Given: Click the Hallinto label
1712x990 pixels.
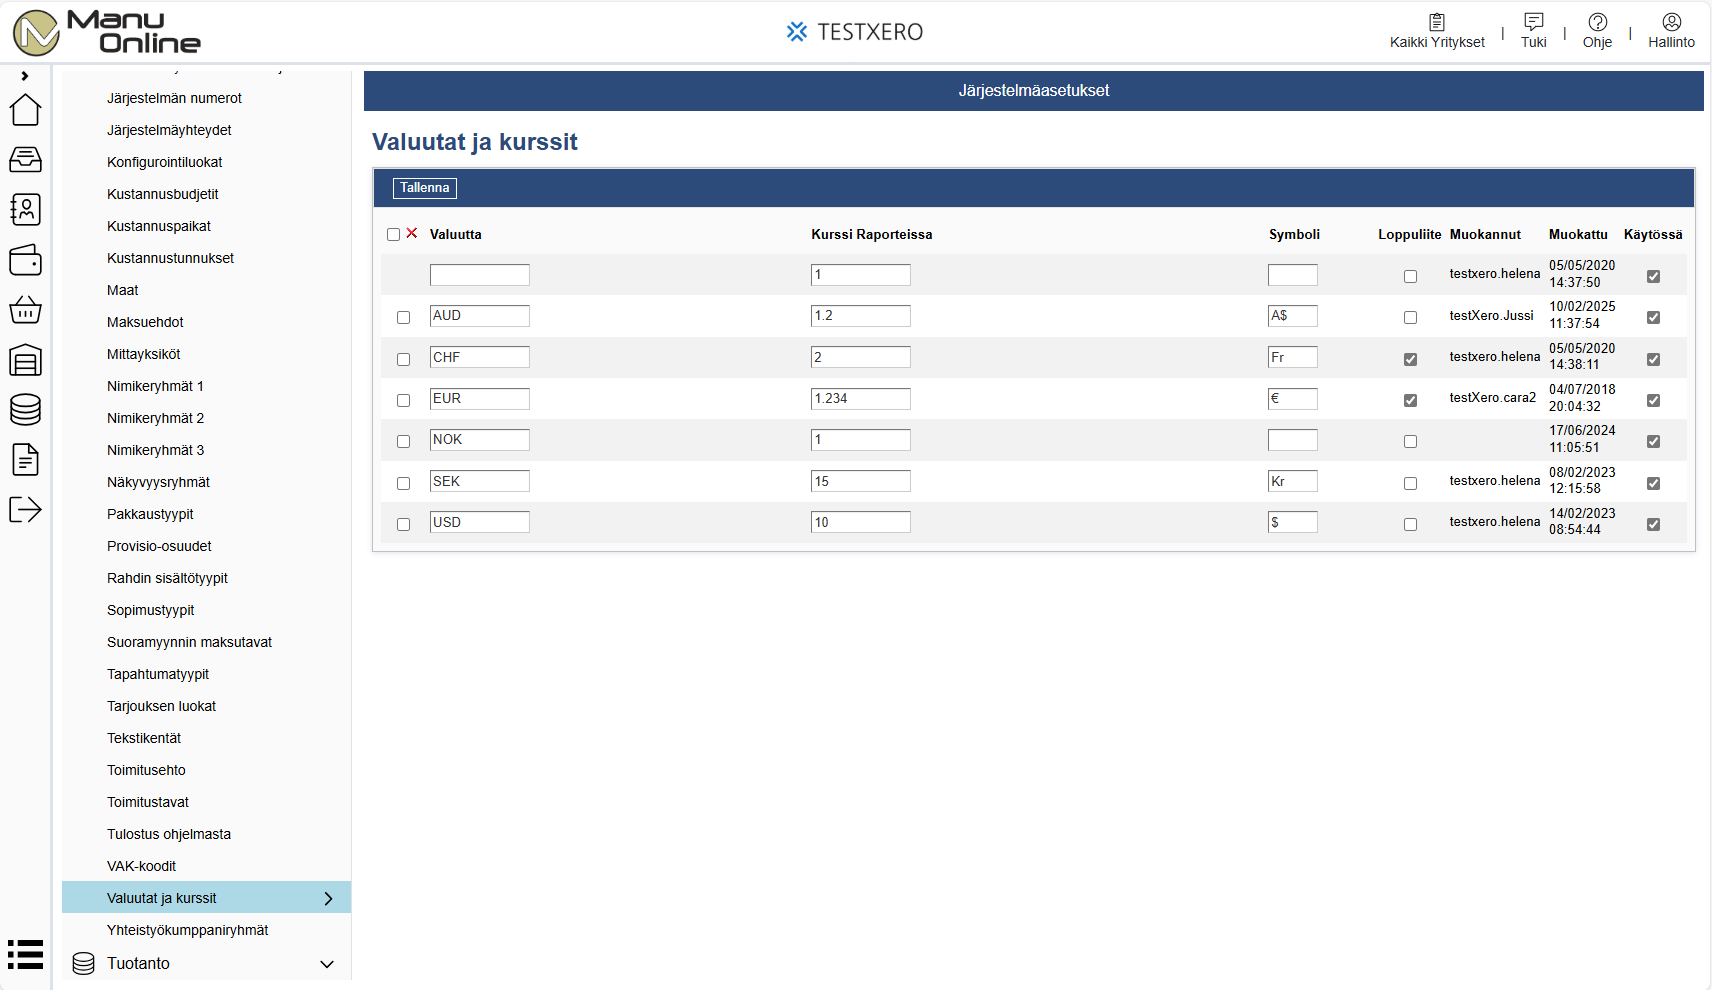Looking at the screenshot, I should (x=1672, y=42).
